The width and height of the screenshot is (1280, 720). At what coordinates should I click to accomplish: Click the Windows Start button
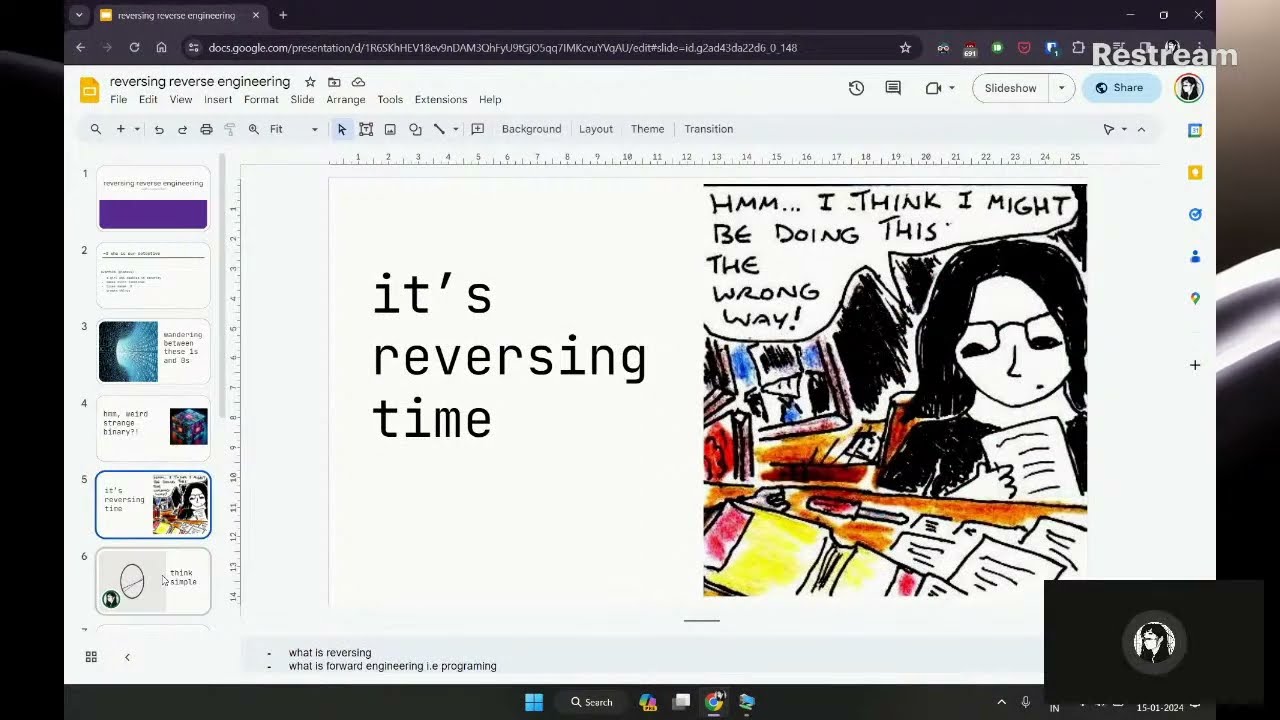click(x=534, y=702)
